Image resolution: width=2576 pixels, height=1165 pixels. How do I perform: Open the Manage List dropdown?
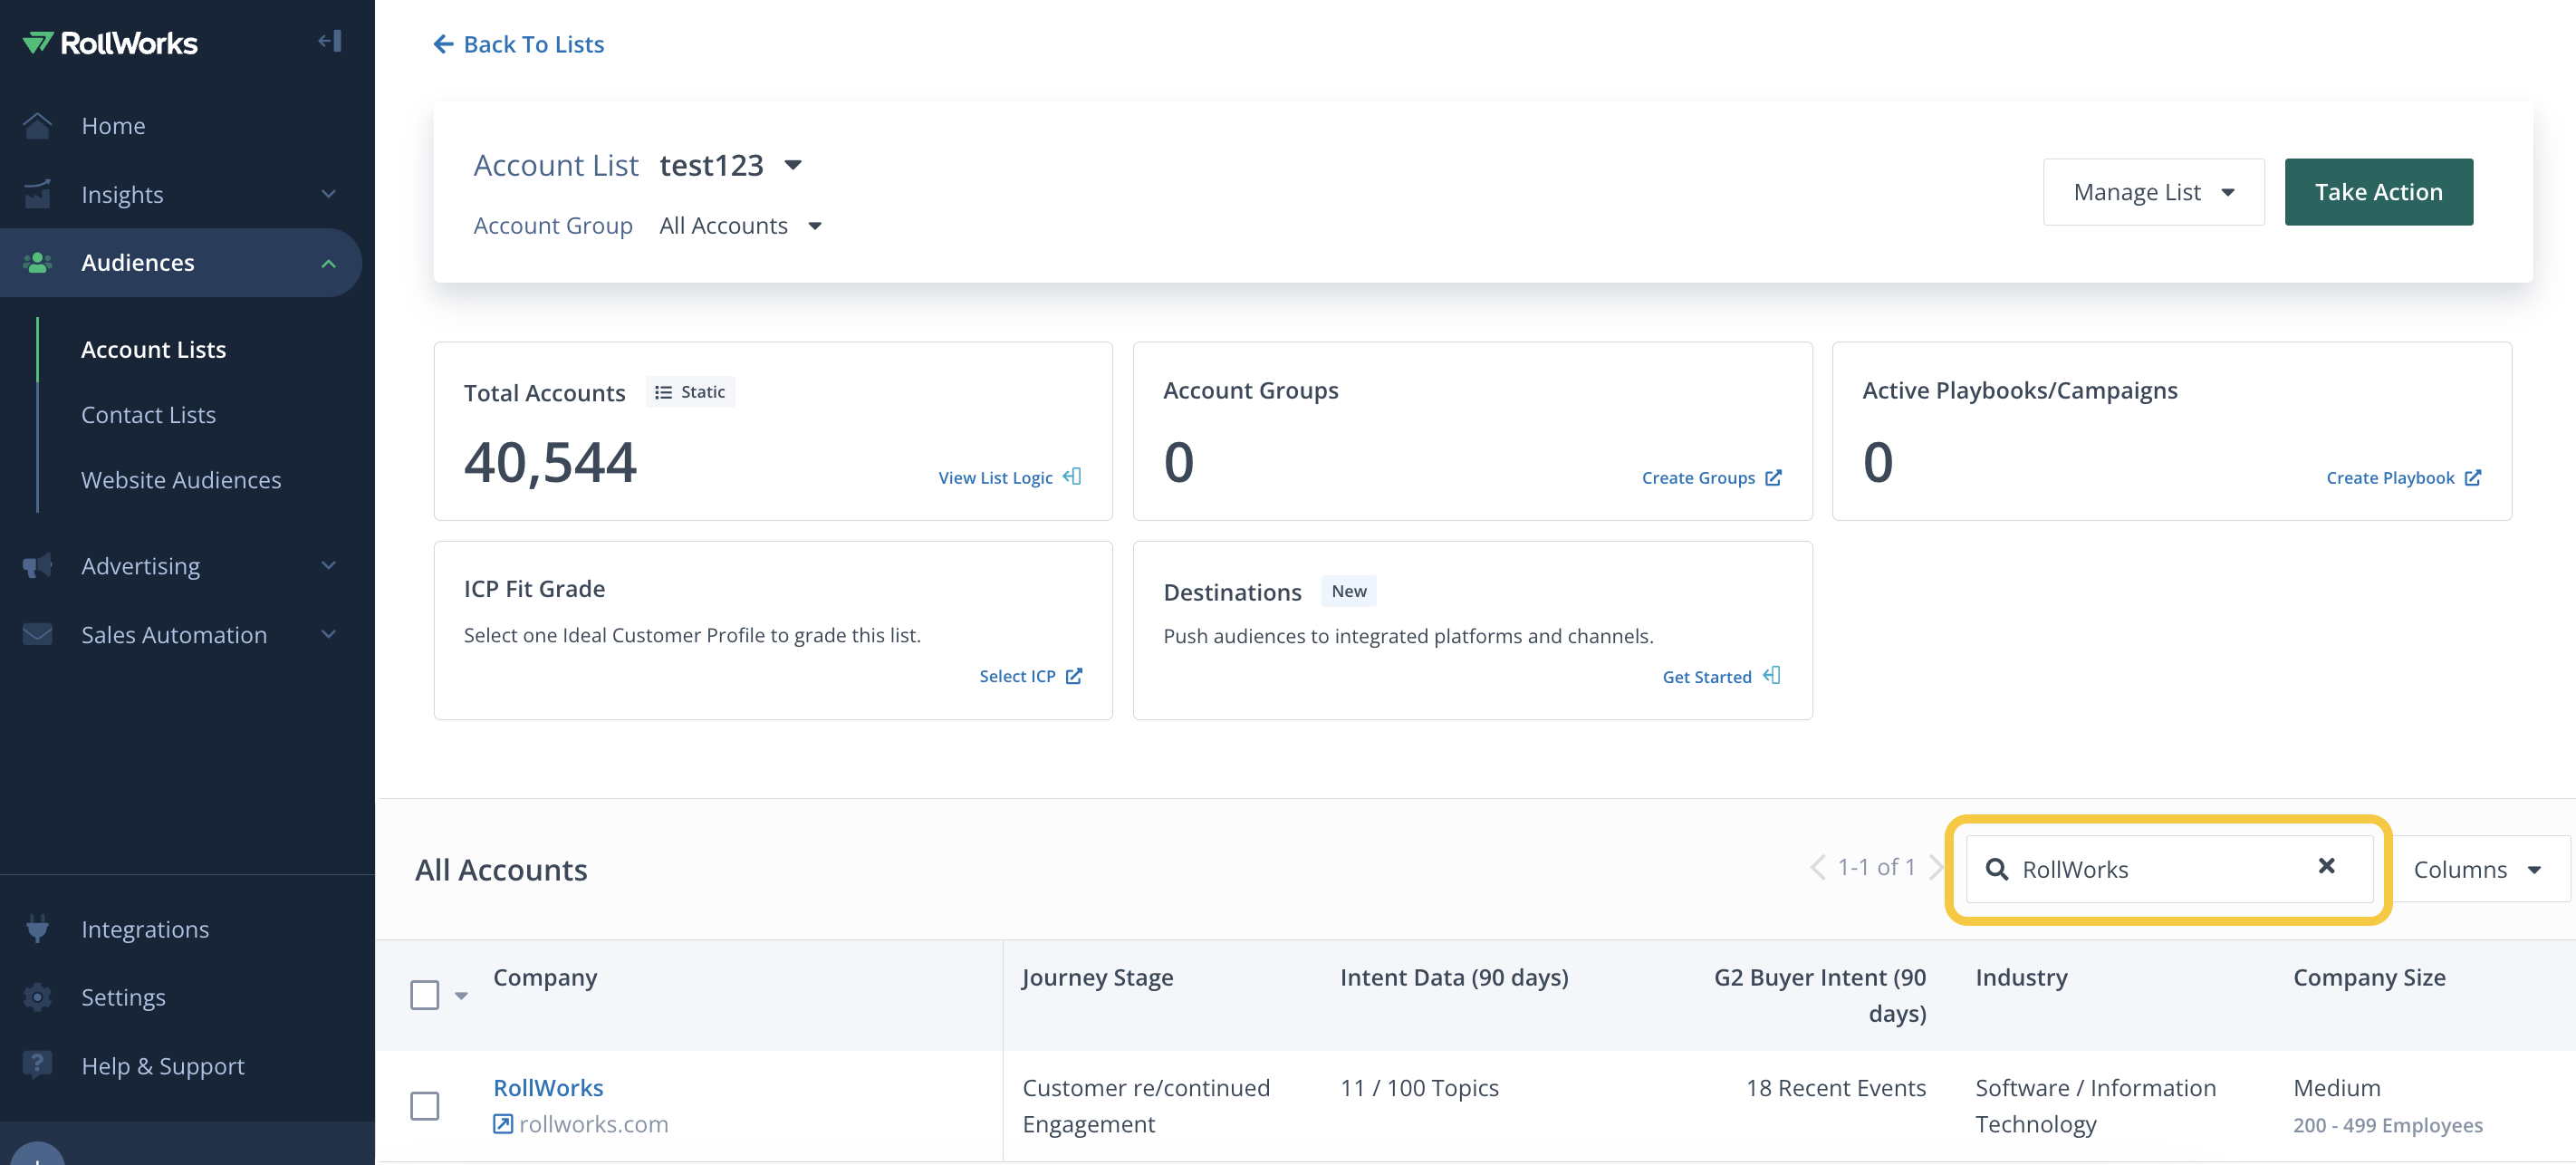coord(2154,192)
